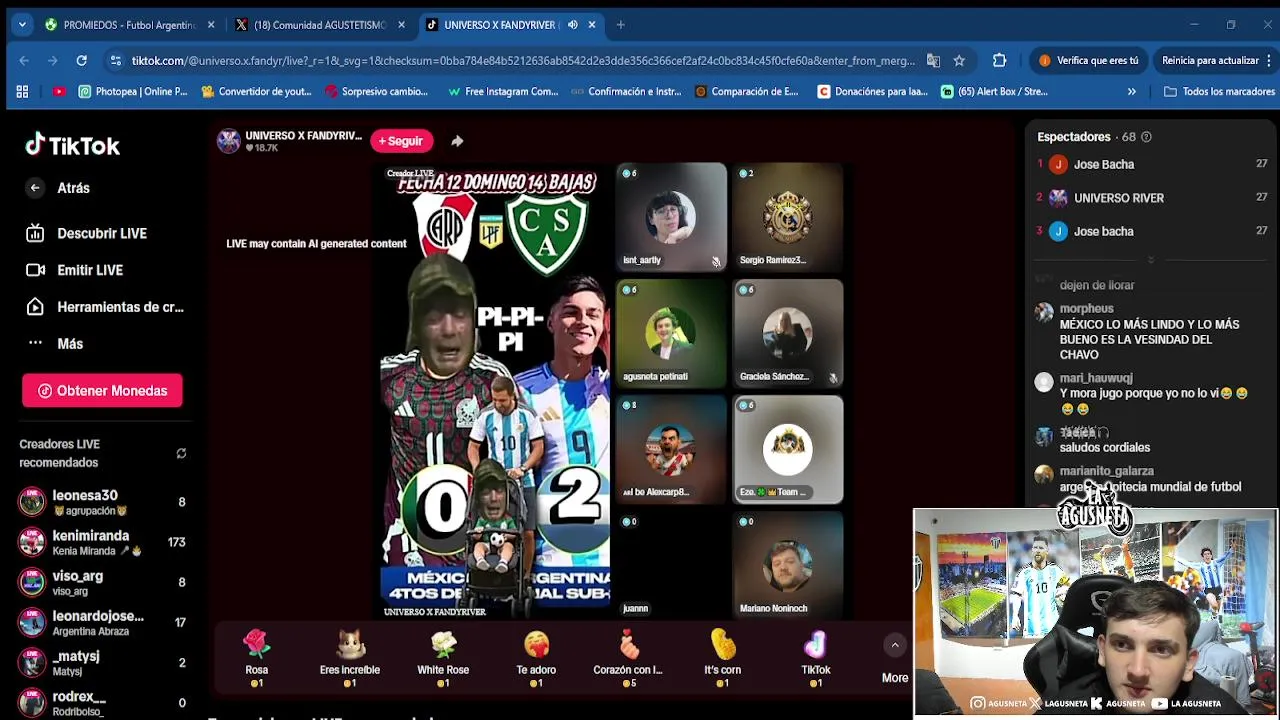
Task: Open viso_arg live stream
Action: (x=102, y=582)
